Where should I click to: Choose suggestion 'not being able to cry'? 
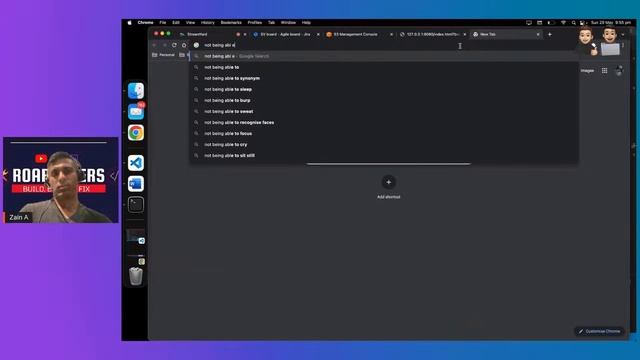click(384, 144)
